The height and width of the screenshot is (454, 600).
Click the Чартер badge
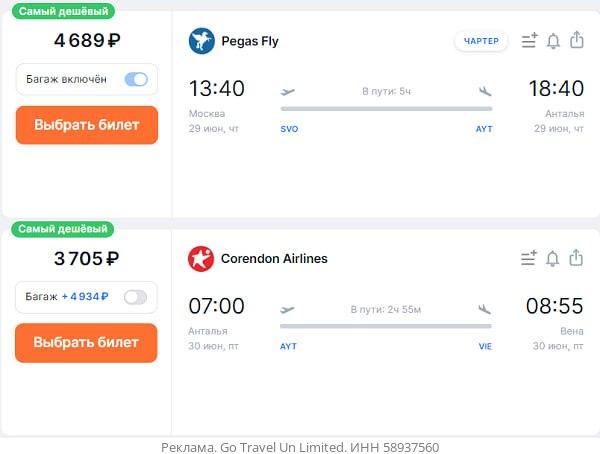[481, 41]
